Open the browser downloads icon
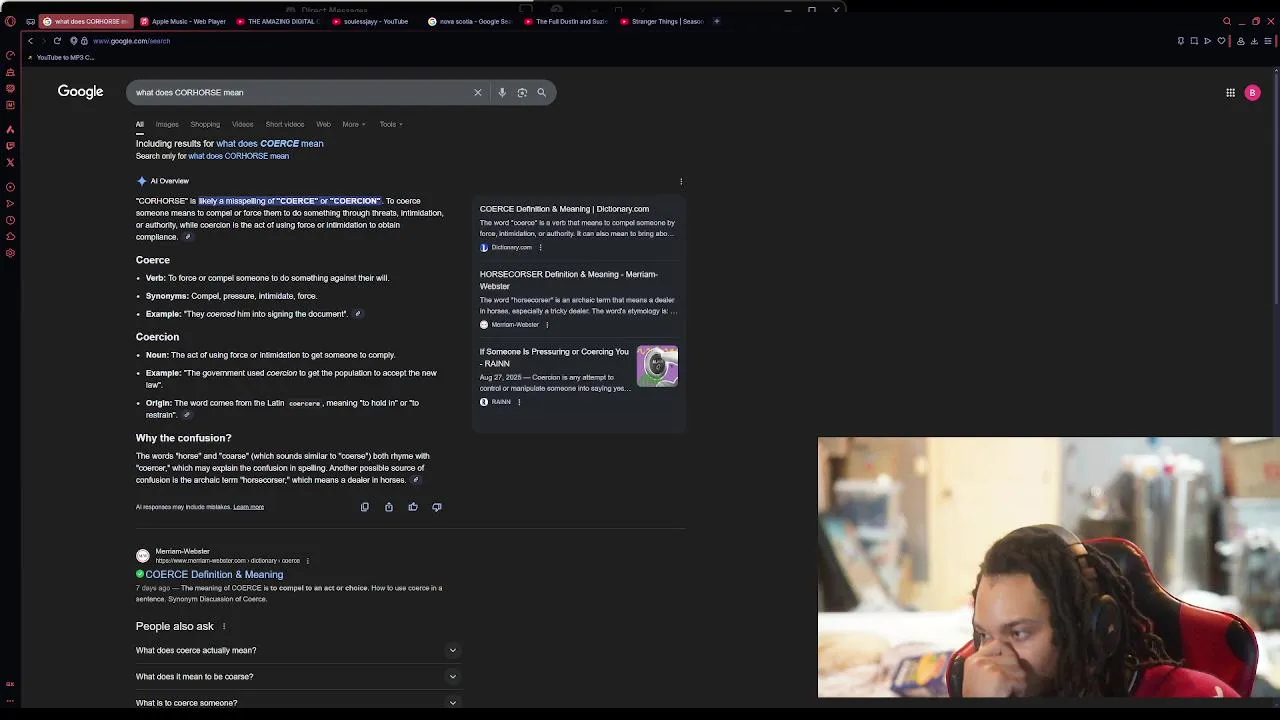 point(1254,41)
